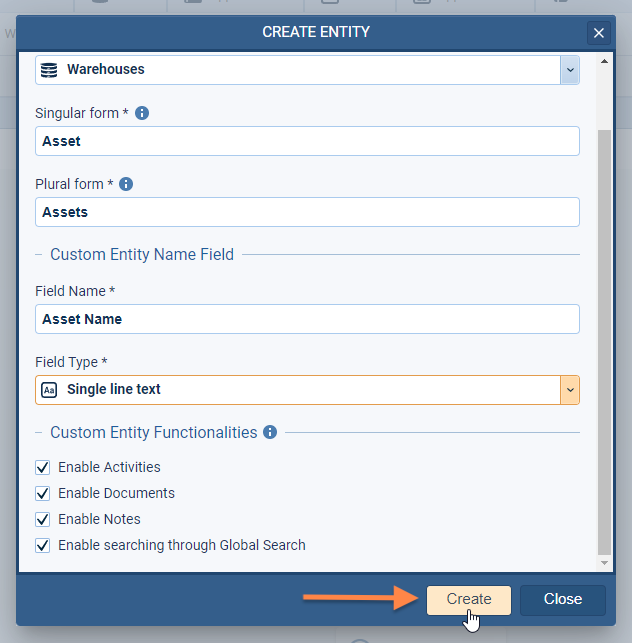The image size is (632, 643).
Task: Click the Field Name input with Asset Name
Action: [x=307, y=319]
